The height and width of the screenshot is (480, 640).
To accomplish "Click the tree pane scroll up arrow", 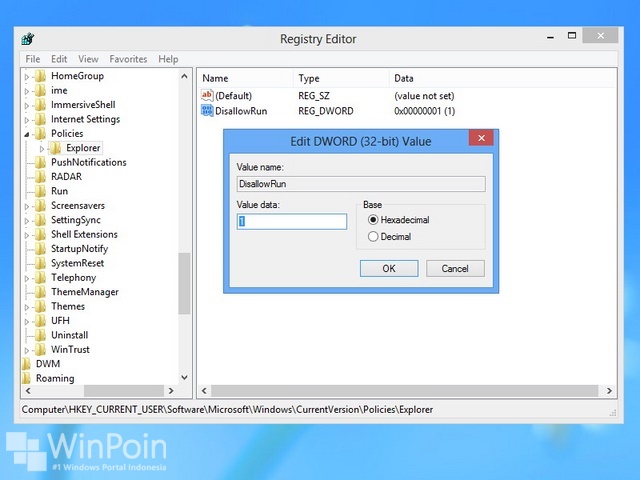I will click(184, 76).
